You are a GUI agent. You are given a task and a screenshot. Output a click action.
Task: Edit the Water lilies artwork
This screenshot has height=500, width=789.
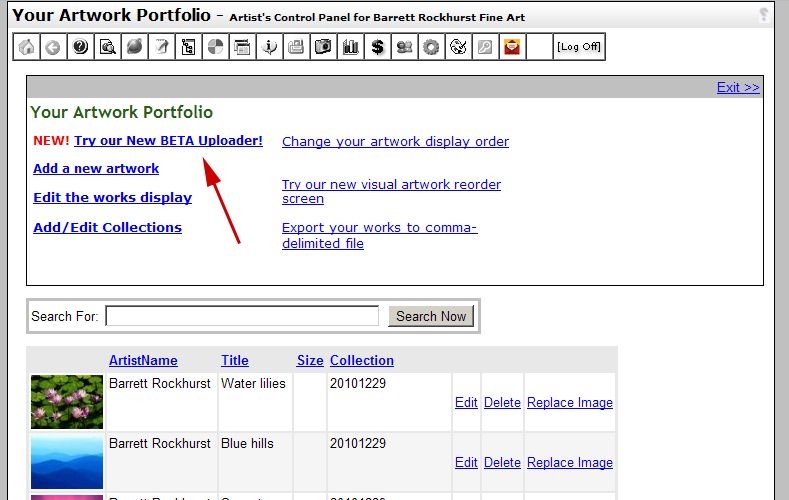click(466, 402)
